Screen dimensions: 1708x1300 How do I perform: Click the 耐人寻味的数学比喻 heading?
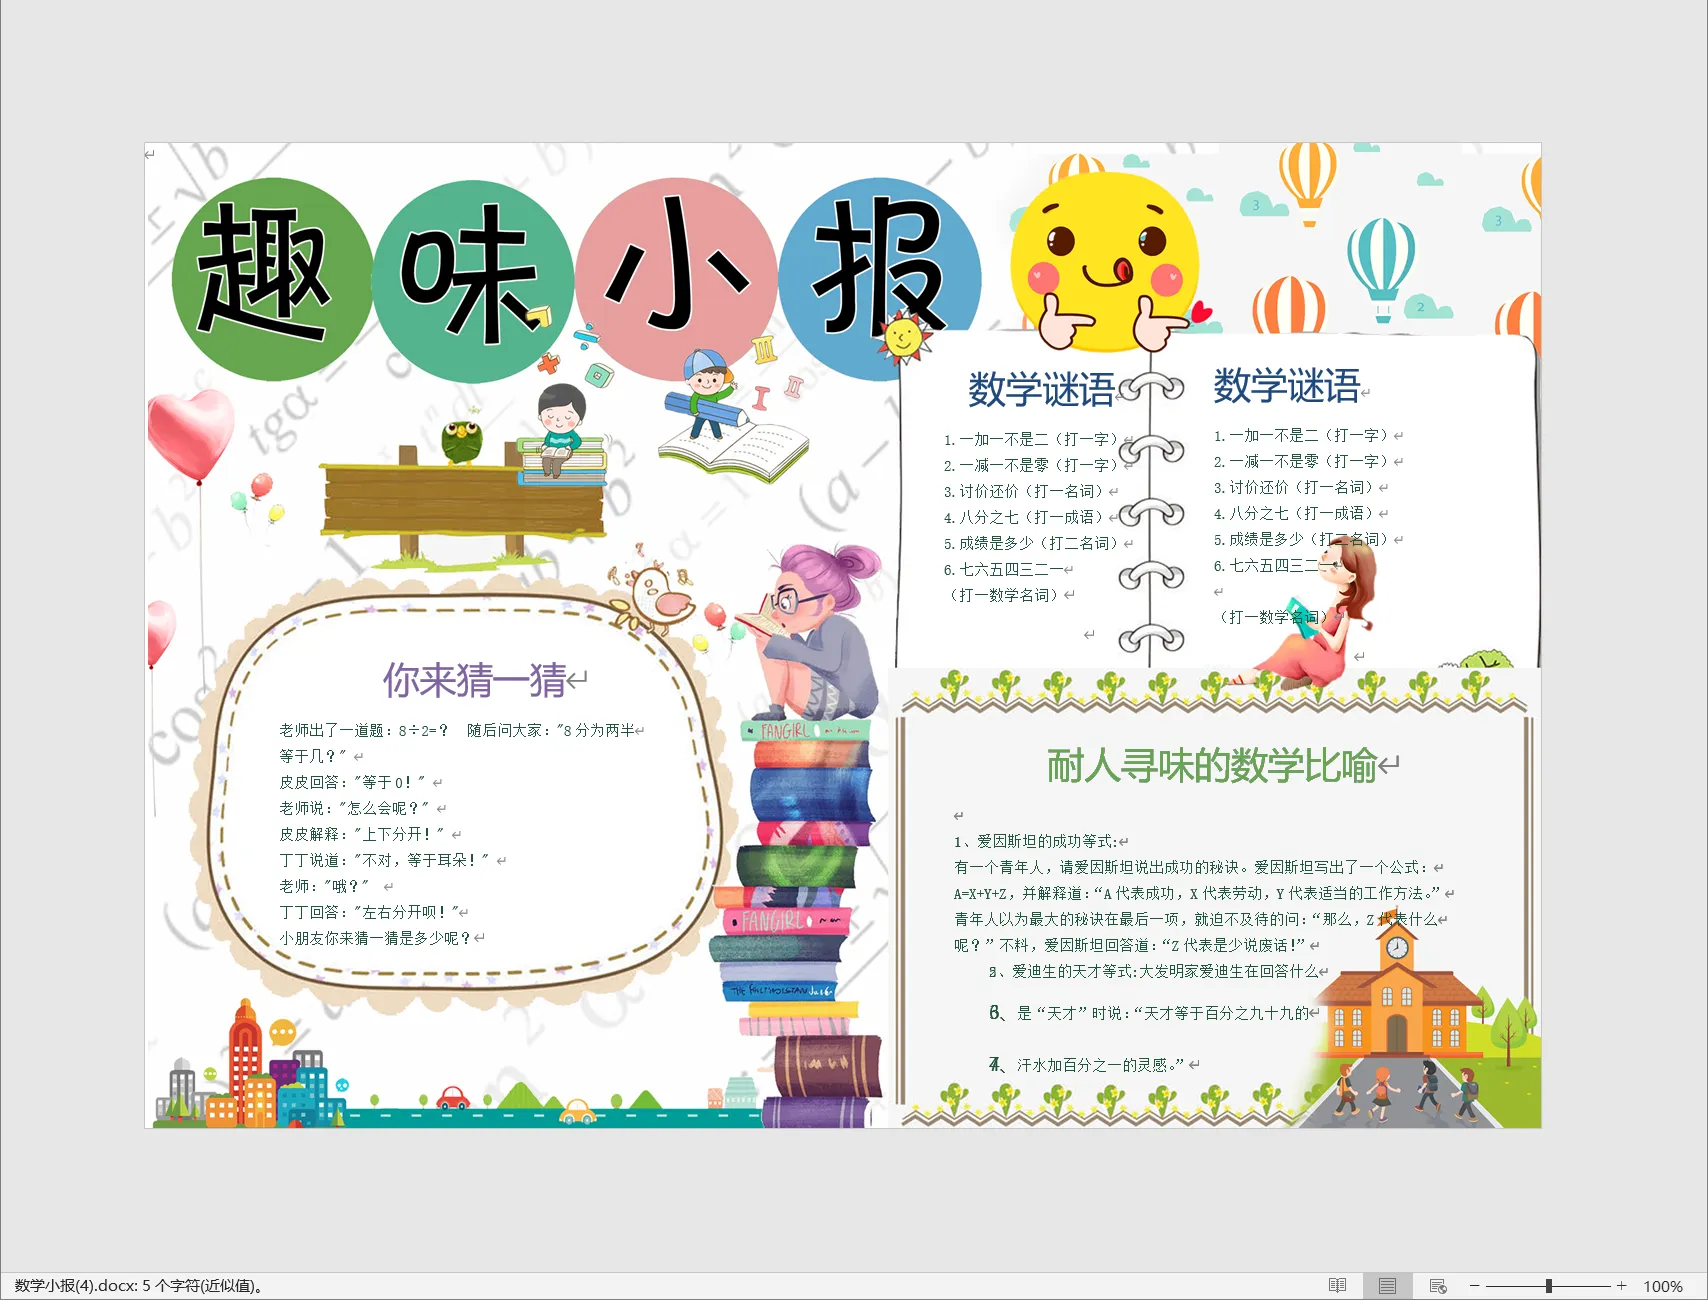pos(1210,766)
